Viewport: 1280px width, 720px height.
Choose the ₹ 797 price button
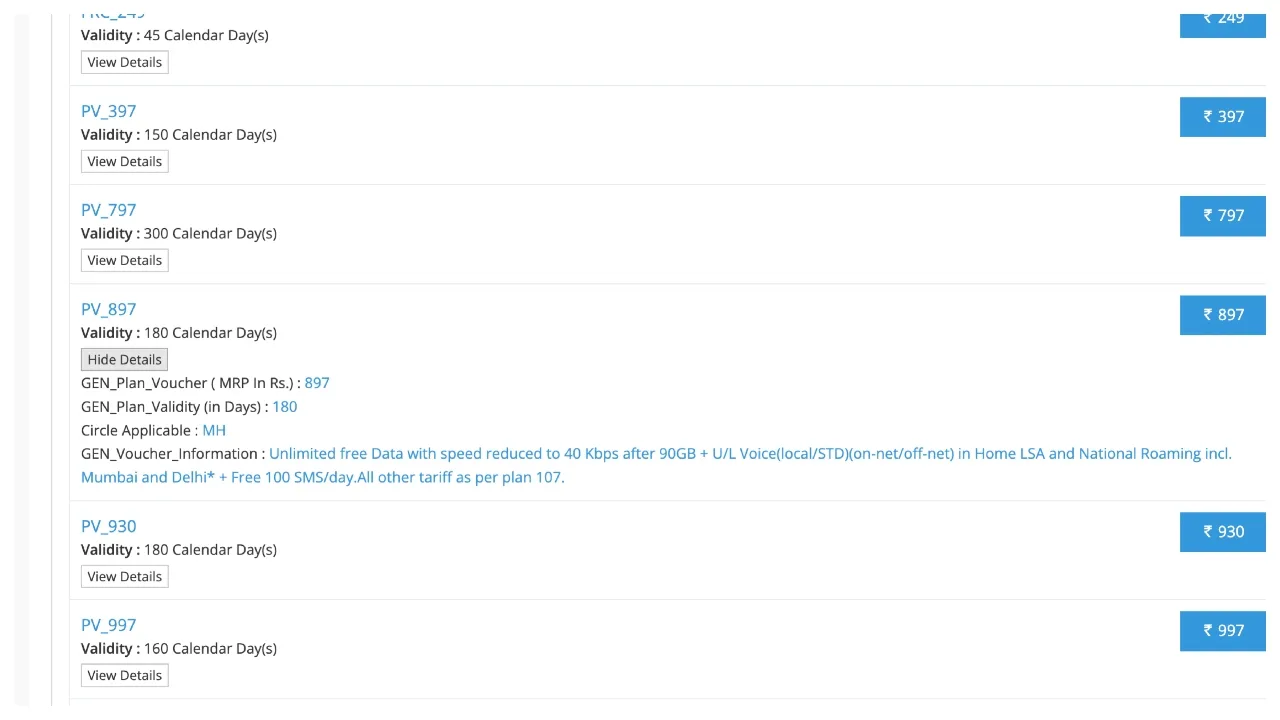point(1223,216)
